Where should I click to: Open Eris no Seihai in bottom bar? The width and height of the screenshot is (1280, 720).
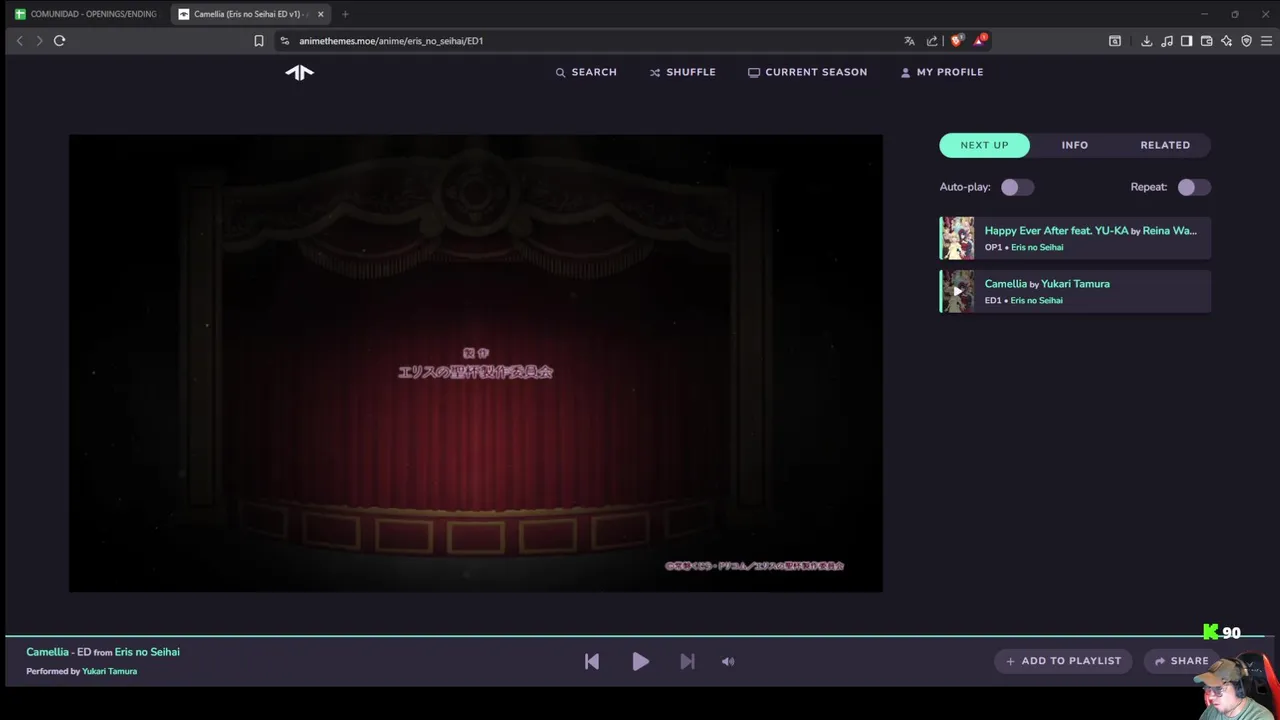pyautogui.click(x=147, y=652)
